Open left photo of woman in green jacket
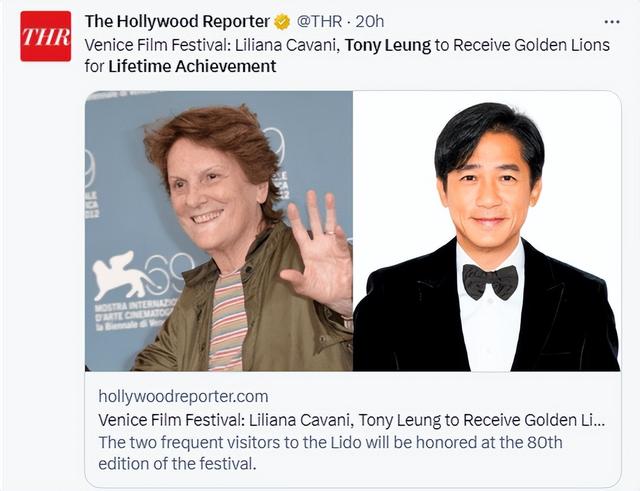Image resolution: width=640 pixels, height=491 pixels. 219,231
